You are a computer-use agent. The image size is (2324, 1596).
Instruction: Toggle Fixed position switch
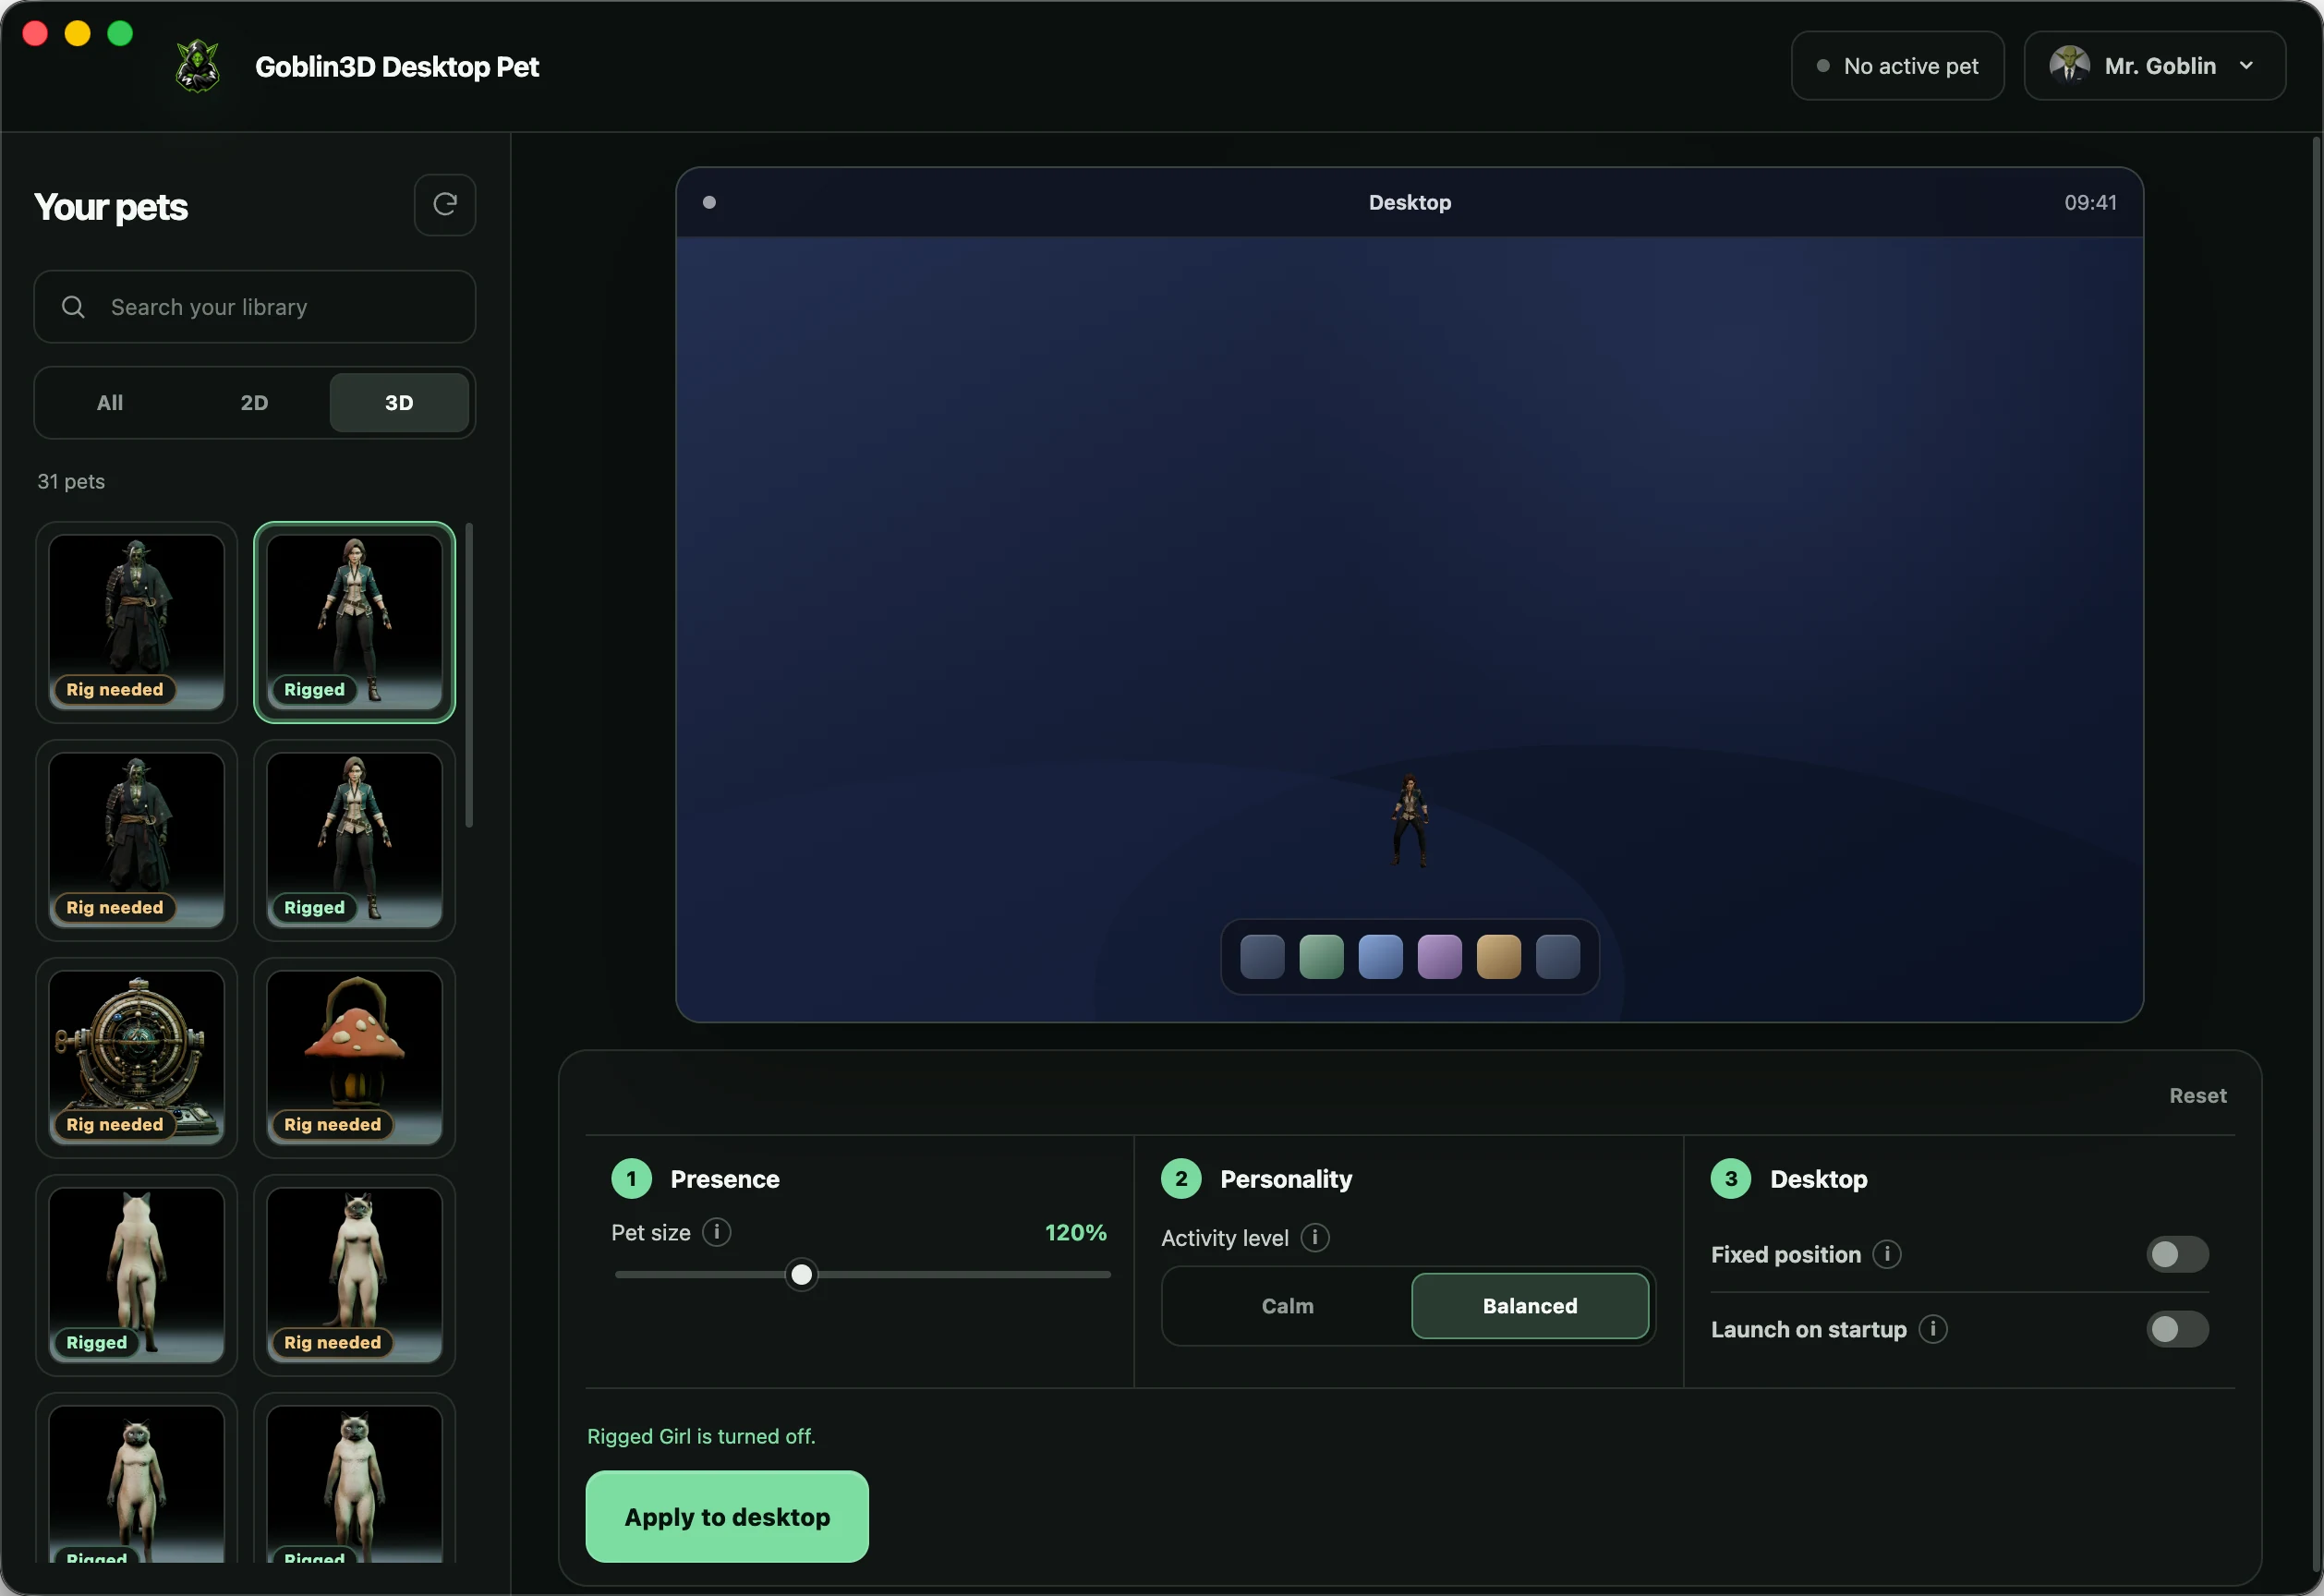point(2177,1254)
